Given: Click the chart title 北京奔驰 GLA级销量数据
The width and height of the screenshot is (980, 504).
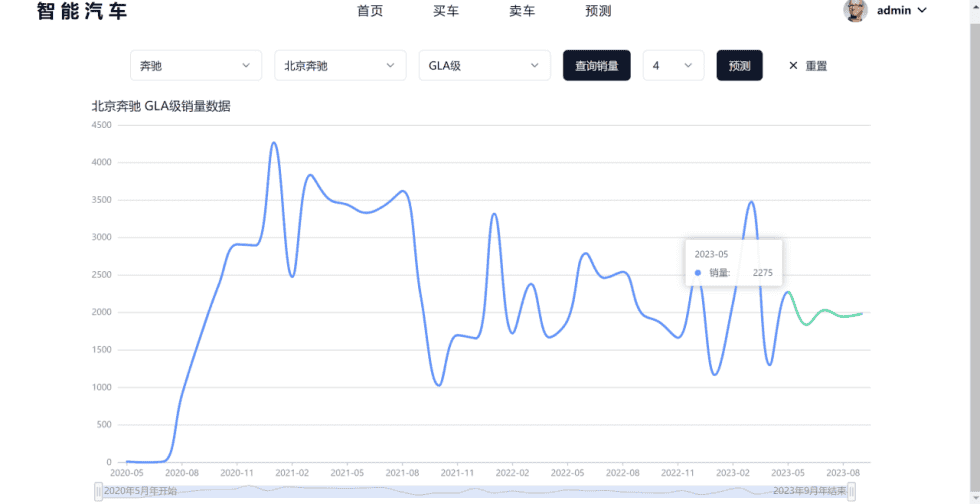Looking at the screenshot, I should click(x=161, y=107).
